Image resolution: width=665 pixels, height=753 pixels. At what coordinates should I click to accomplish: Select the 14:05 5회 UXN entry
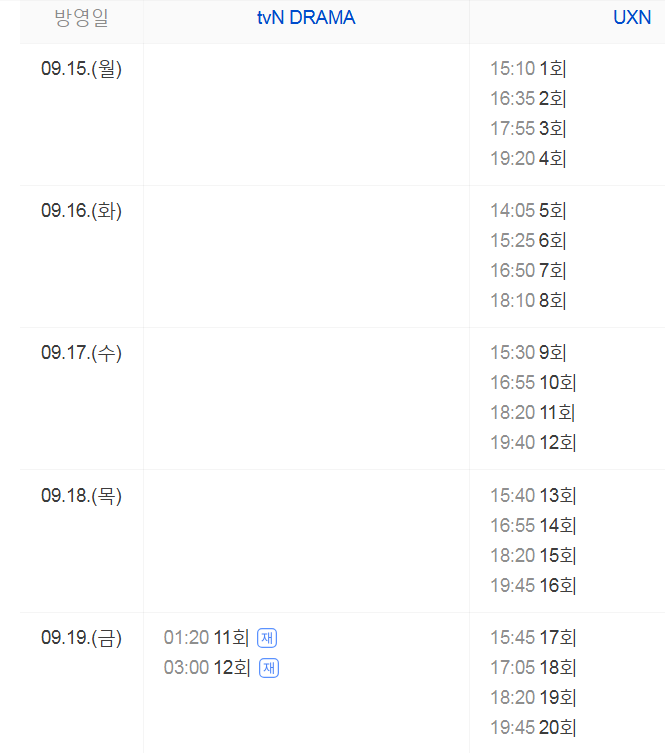(528, 210)
